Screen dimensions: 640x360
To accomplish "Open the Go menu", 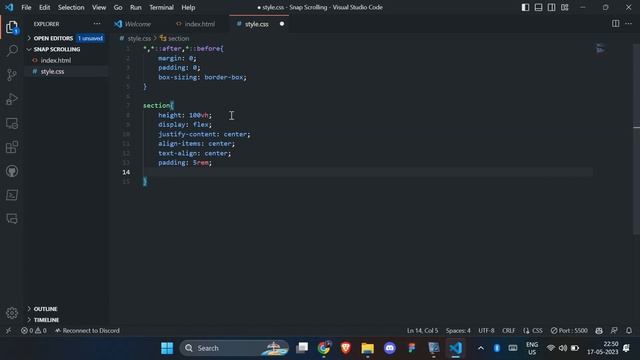I will [x=118, y=7].
